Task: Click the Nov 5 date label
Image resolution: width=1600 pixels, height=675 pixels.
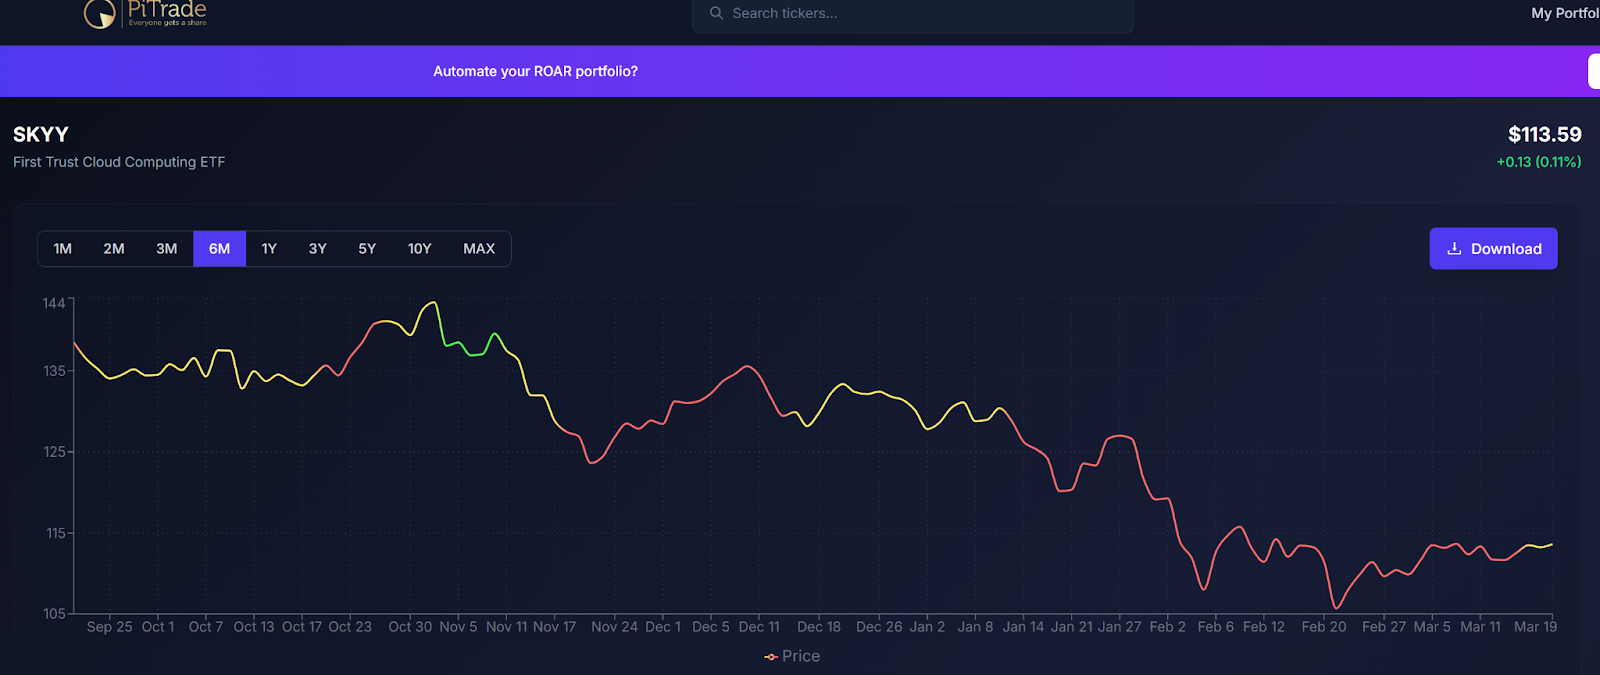Action: coord(459,627)
